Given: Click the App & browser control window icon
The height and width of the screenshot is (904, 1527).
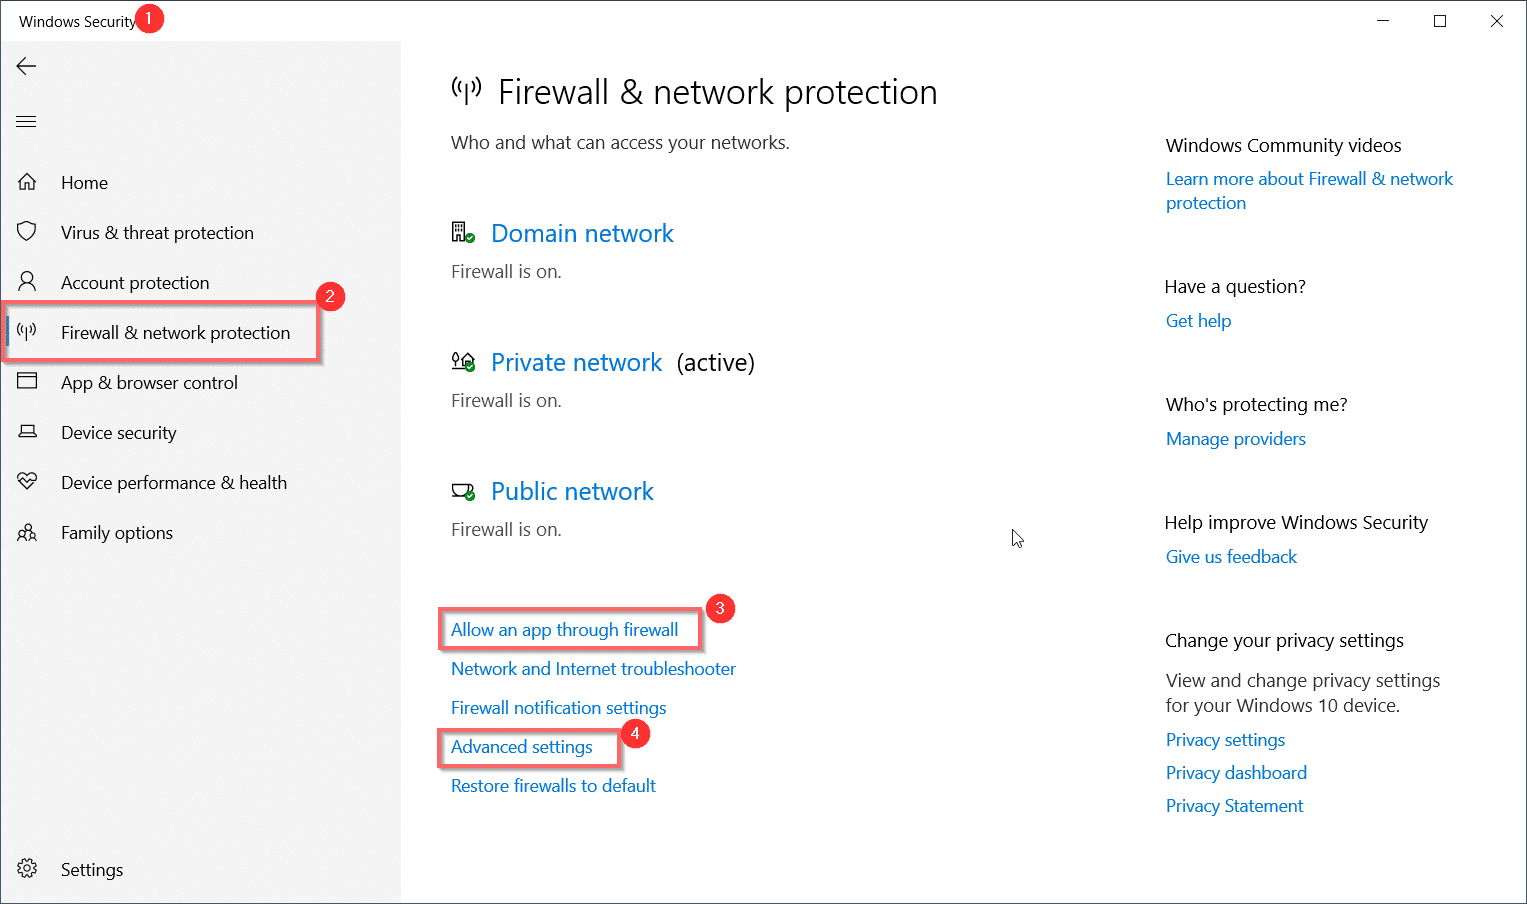Looking at the screenshot, I should pos(27,381).
